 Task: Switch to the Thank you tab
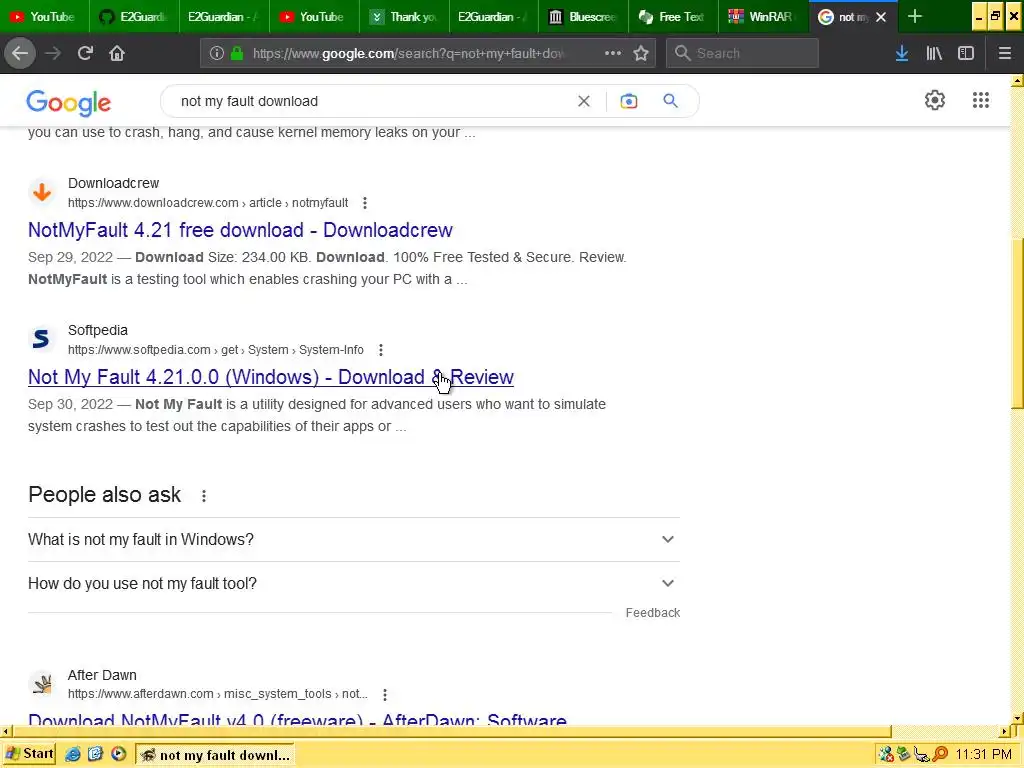[x=404, y=17]
